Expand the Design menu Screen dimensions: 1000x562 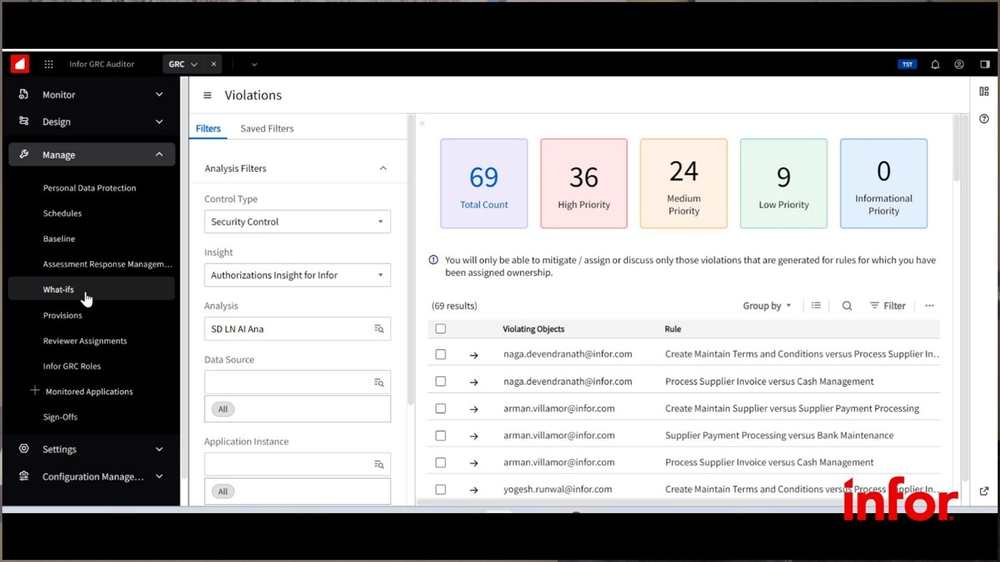(x=91, y=122)
